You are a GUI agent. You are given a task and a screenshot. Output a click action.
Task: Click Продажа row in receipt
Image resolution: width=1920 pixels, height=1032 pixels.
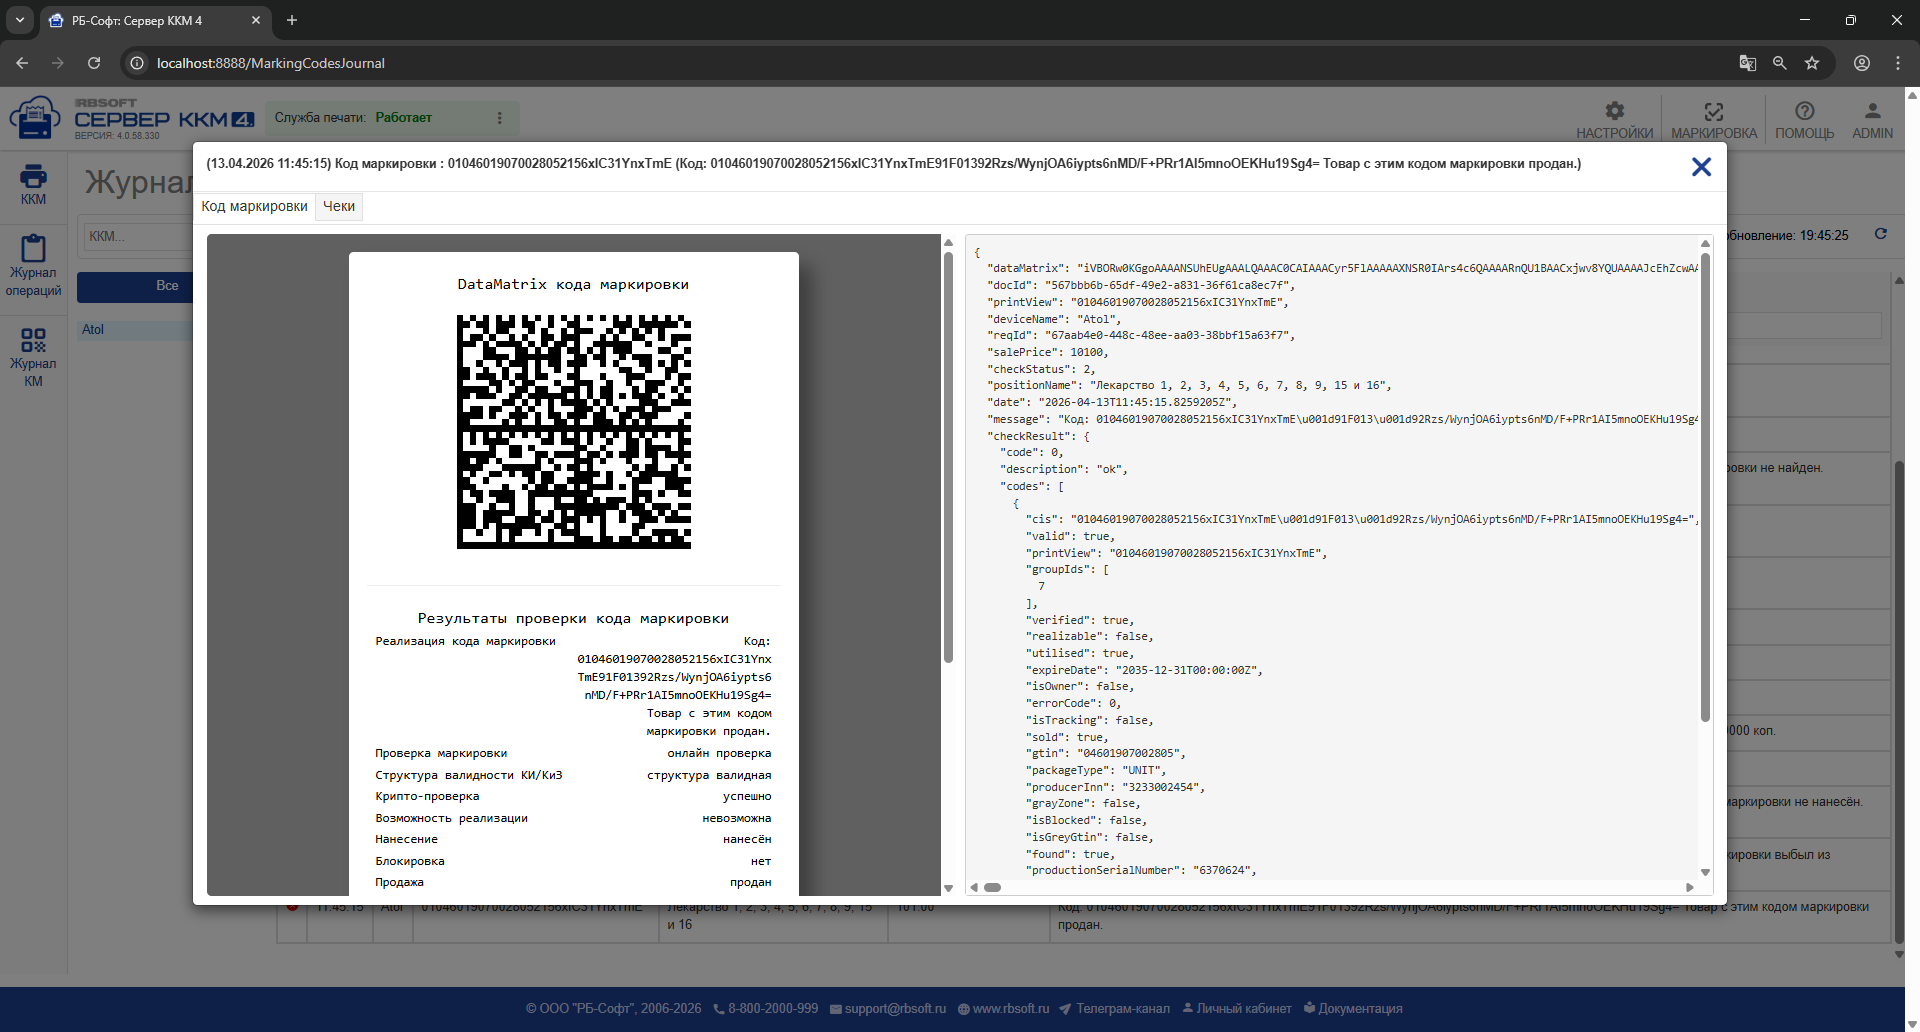573,882
